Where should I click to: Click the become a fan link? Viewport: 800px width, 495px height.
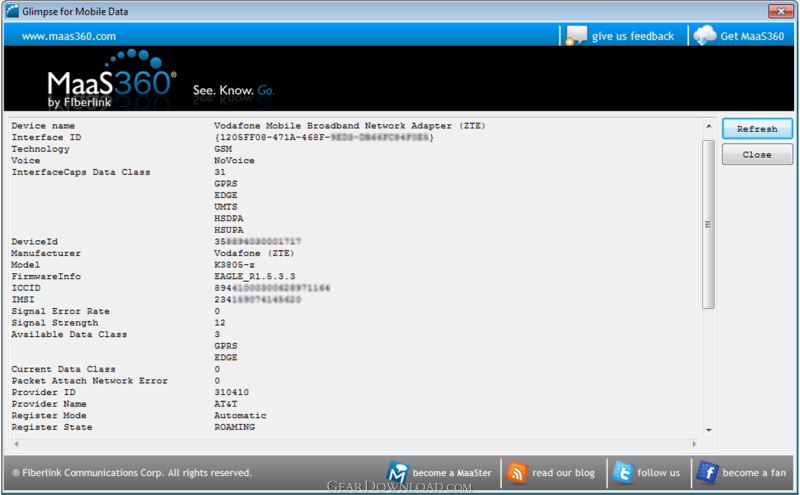[754, 473]
